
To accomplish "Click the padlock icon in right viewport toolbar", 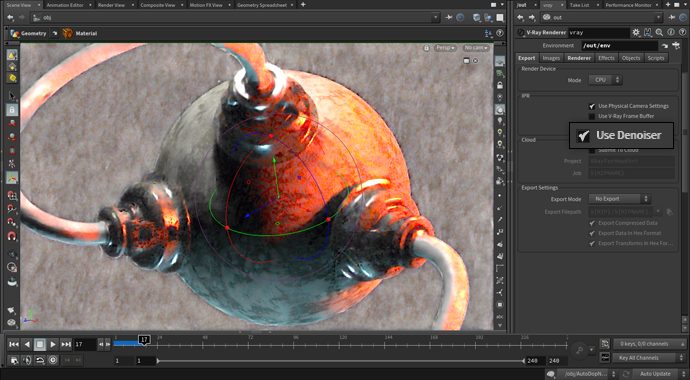I will 499,85.
